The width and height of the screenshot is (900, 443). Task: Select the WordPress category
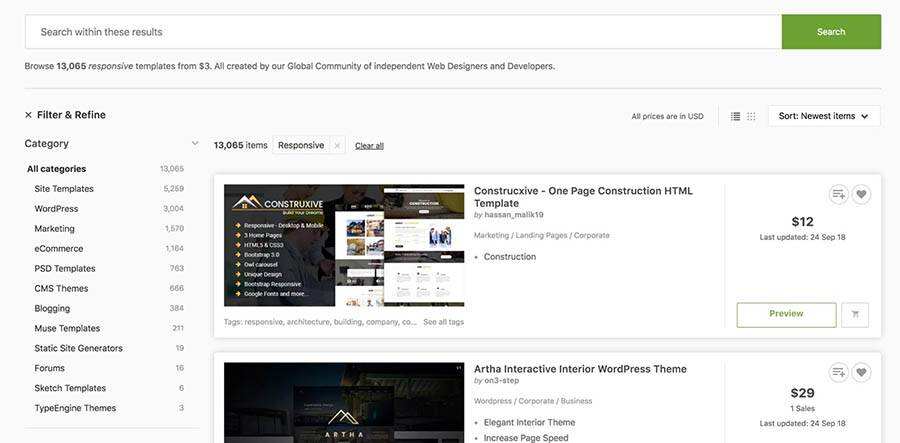tap(56, 209)
